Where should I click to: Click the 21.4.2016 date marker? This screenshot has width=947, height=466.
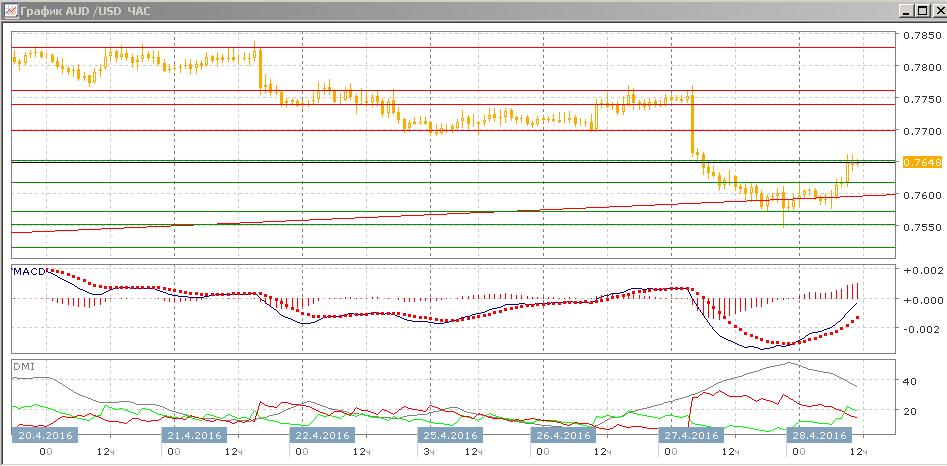pyautogui.click(x=193, y=435)
